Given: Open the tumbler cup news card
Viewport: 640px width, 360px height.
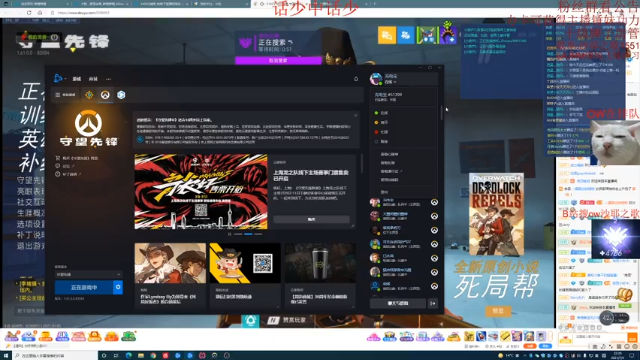Looking at the screenshot, I should coord(320,275).
